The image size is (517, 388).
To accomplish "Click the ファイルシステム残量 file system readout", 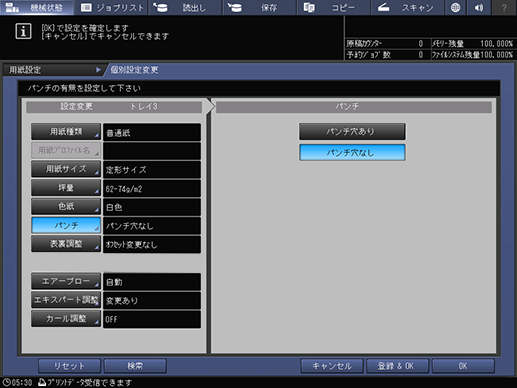I will tap(473, 55).
